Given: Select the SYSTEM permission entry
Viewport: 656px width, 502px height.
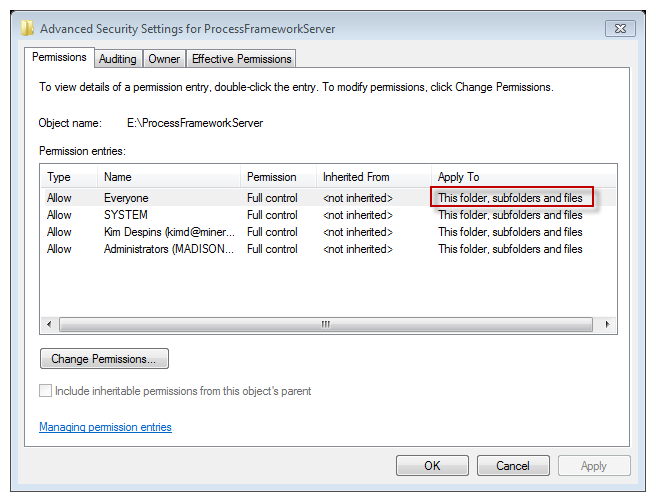Looking at the screenshot, I should (328, 215).
